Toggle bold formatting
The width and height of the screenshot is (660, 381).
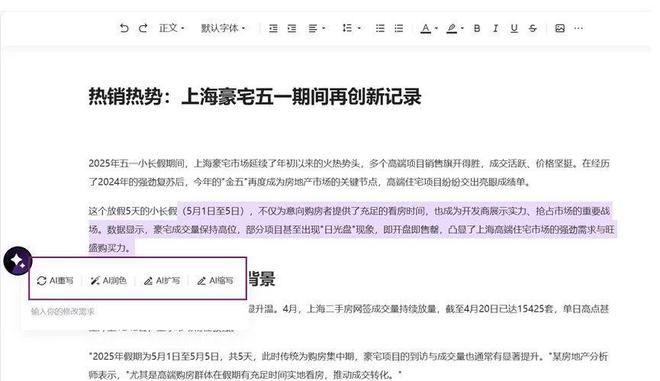click(x=477, y=28)
